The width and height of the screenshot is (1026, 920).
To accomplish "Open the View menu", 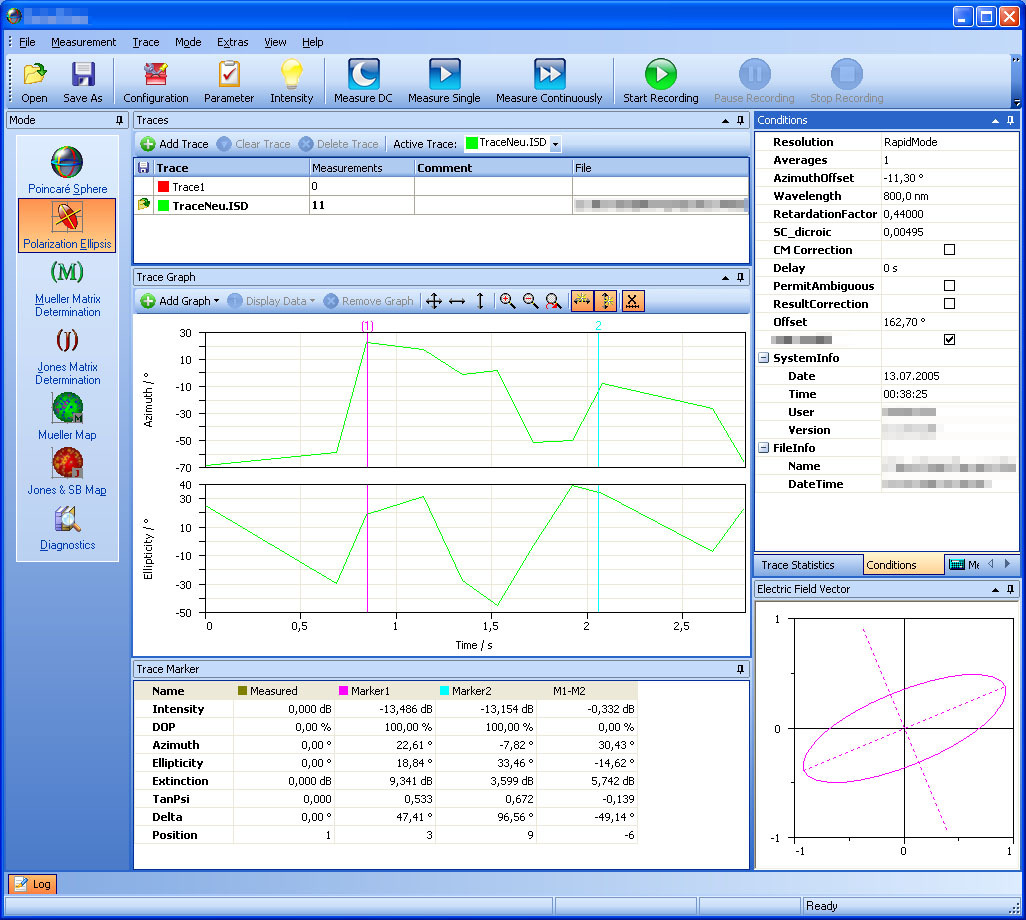I will tap(275, 42).
